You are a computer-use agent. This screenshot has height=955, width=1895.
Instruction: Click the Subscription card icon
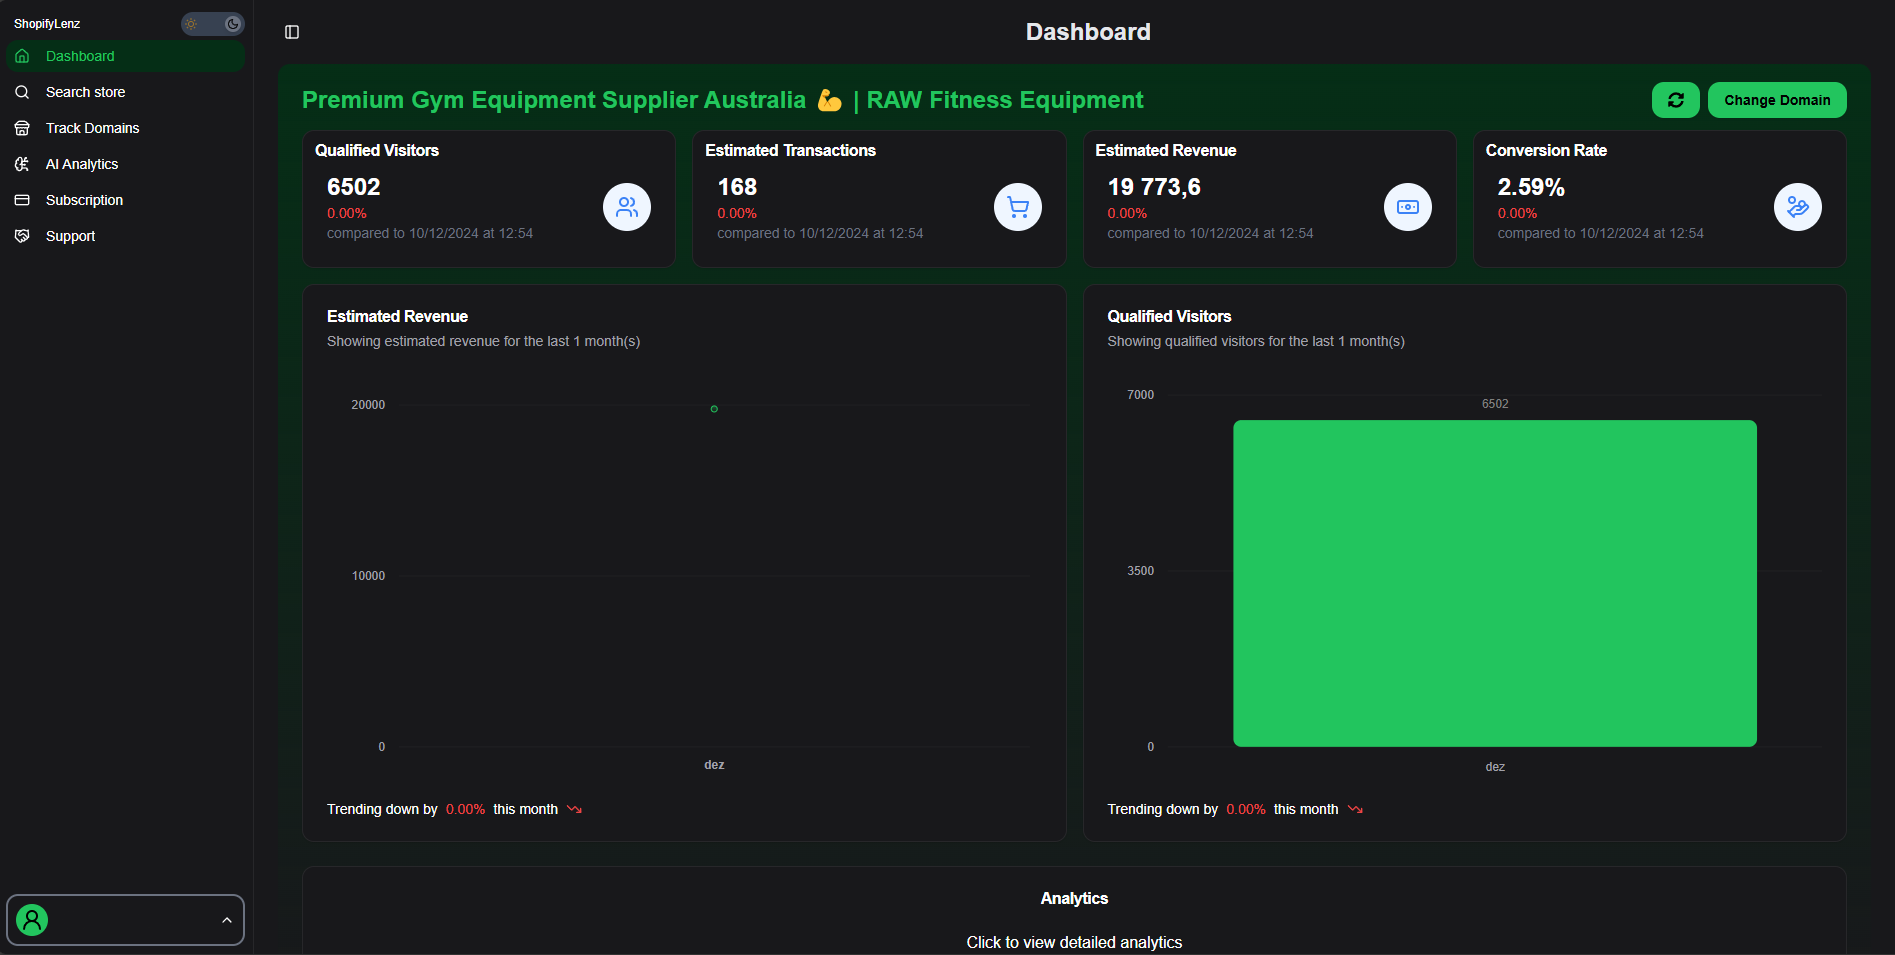(x=22, y=200)
